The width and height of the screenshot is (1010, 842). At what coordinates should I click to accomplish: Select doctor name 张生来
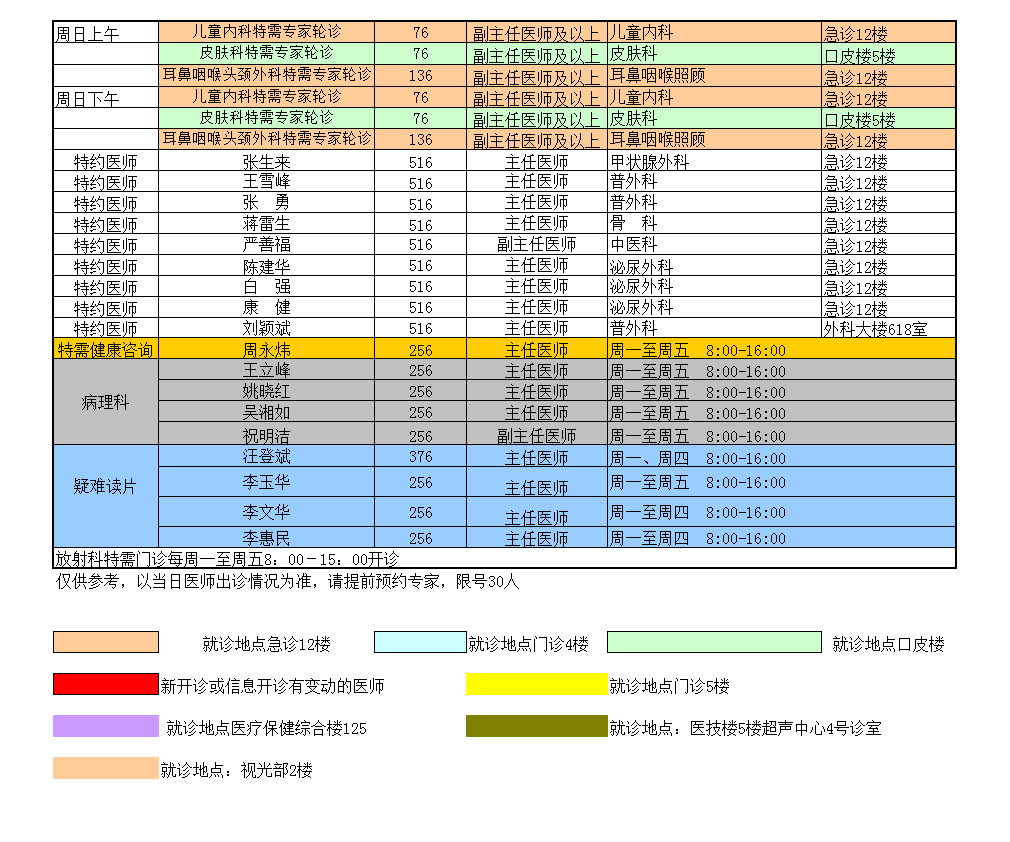point(267,162)
